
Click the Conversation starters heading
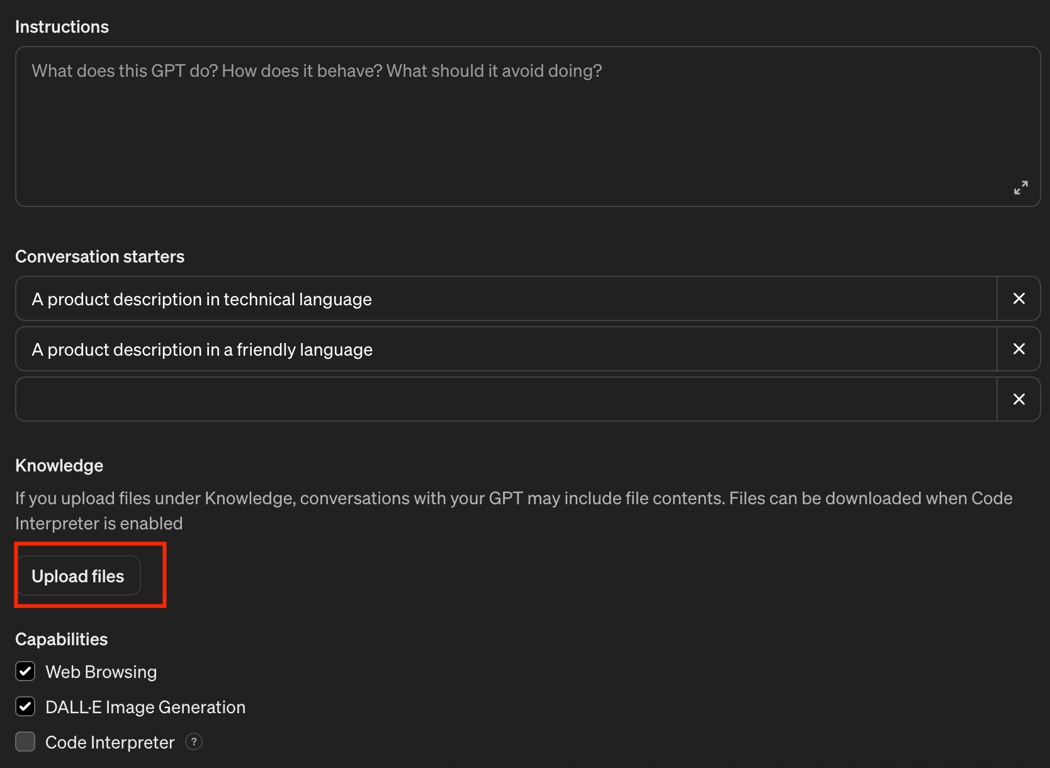click(x=100, y=257)
